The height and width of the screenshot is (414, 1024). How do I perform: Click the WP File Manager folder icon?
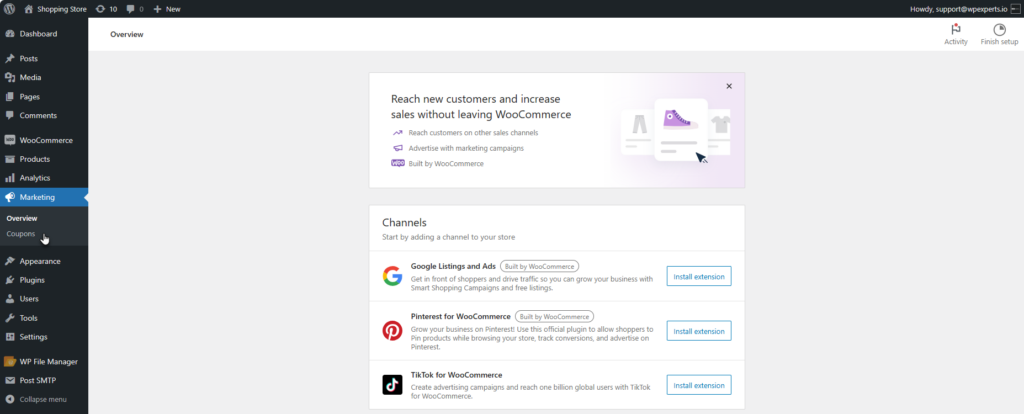pos(10,362)
